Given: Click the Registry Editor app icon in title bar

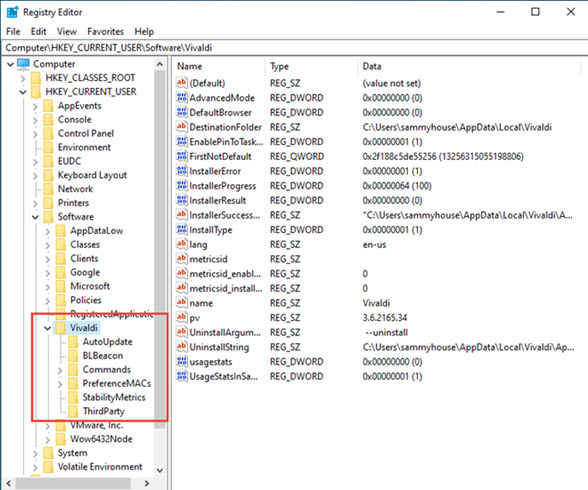Looking at the screenshot, I should click(12, 12).
